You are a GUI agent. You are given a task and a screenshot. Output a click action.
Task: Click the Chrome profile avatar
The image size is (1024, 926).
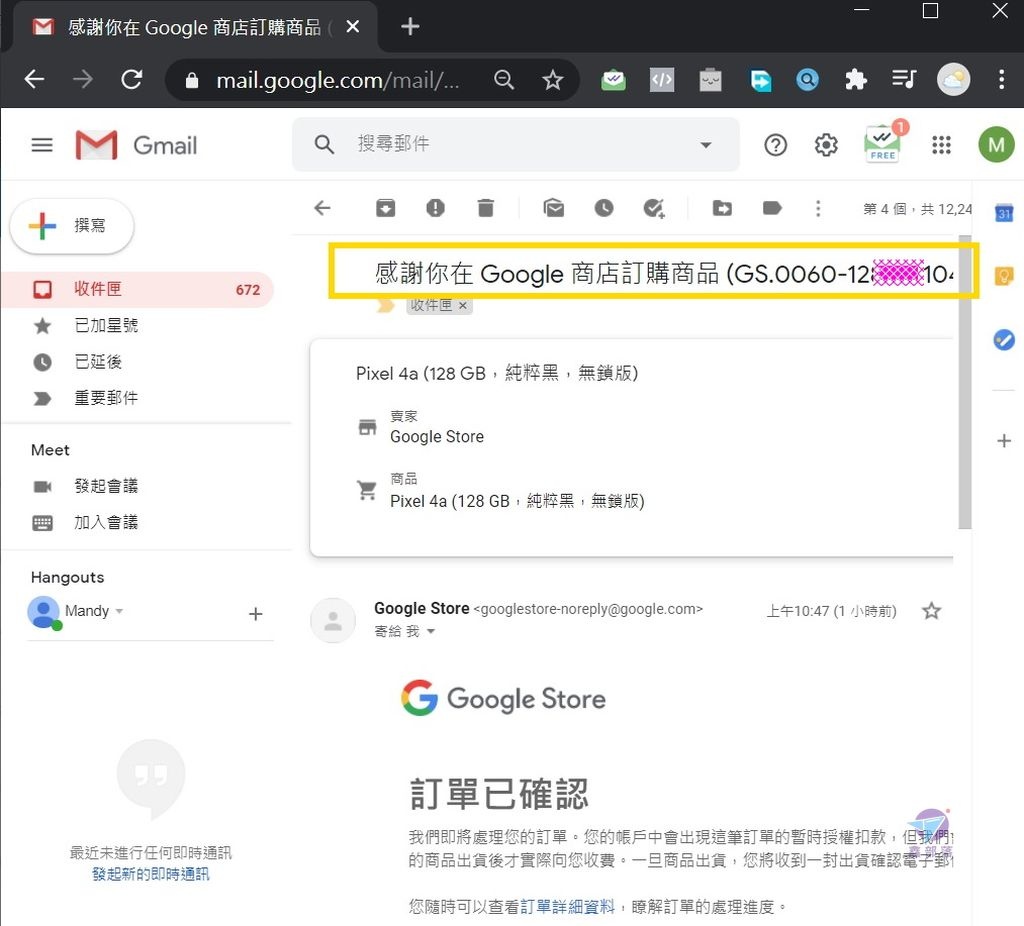coord(953,80)
